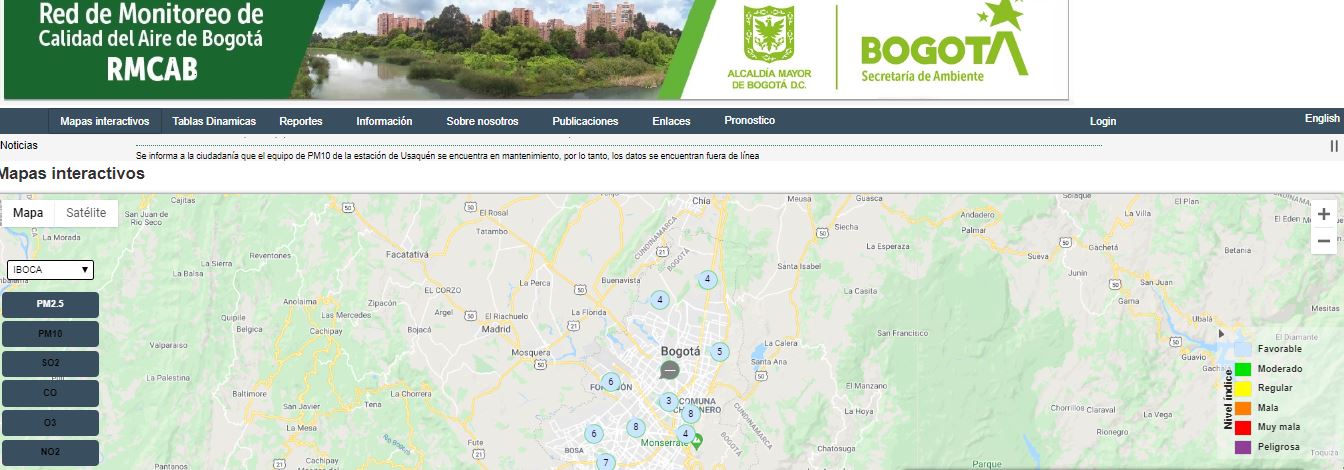The width and height of the screenshot is (1344, 470).
Task: Expand the Reportes menu
Action: pyautogui.click(x=300, y=121)
